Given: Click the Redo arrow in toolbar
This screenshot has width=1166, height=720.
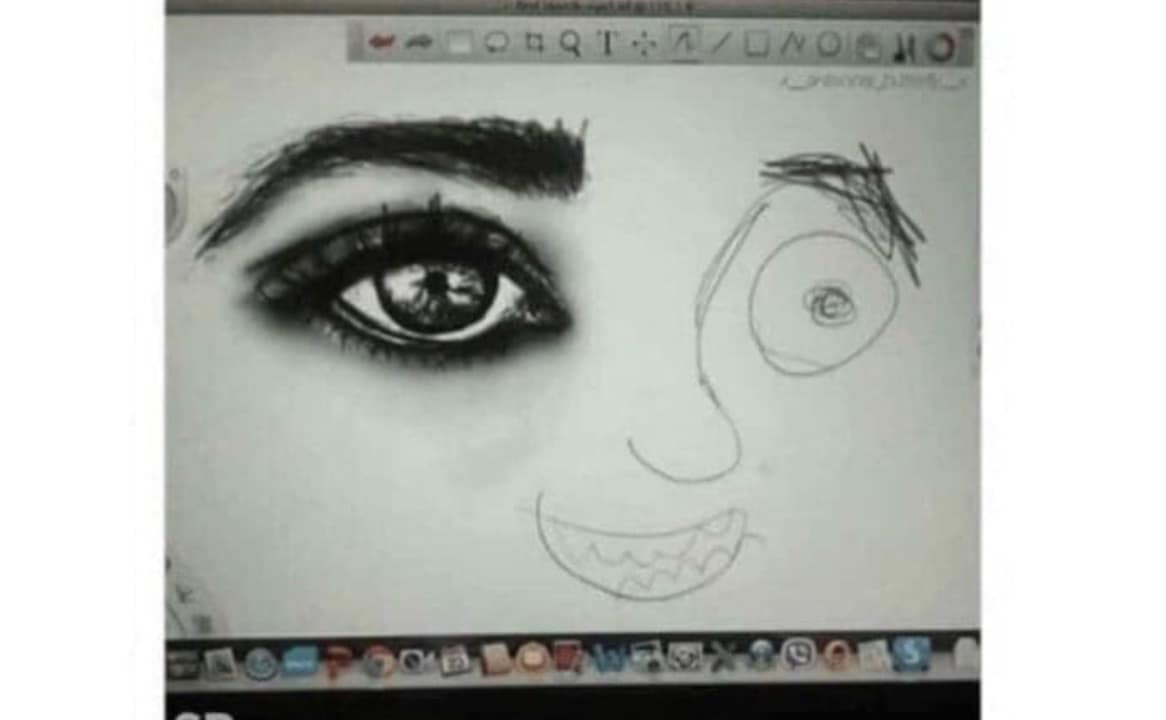Looking at the screenshot, I should (420, 43).
